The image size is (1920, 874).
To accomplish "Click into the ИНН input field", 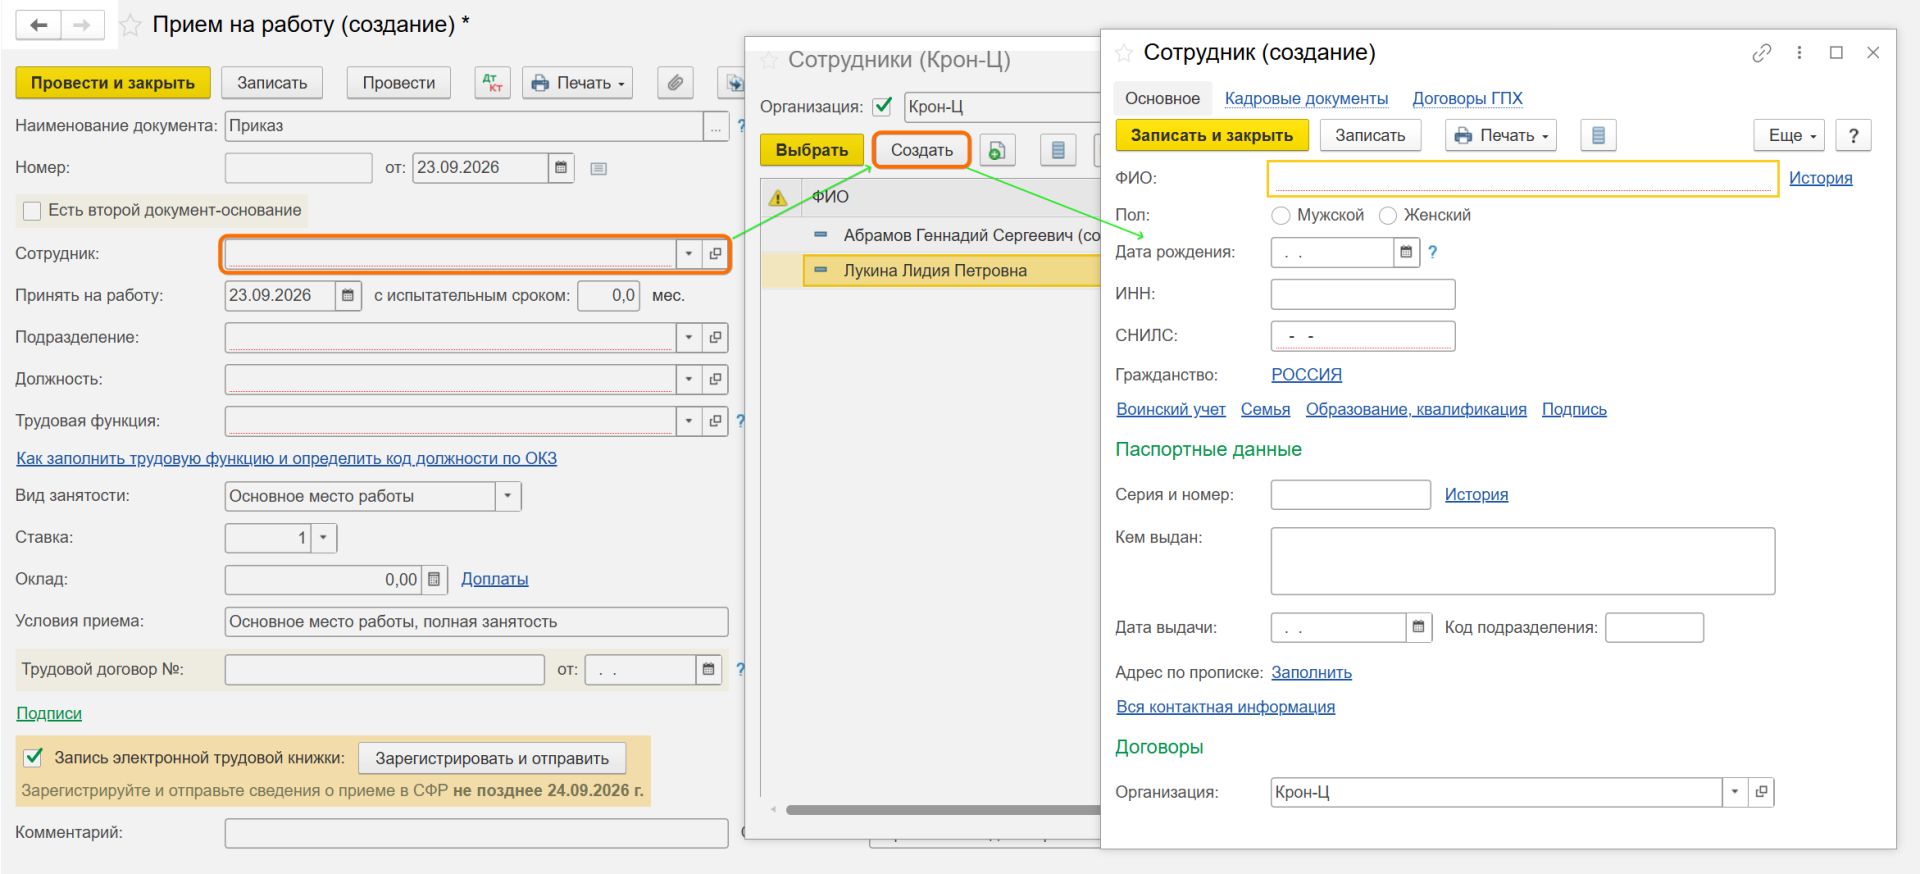I will pyautogui.click(x=1363, y=294).
